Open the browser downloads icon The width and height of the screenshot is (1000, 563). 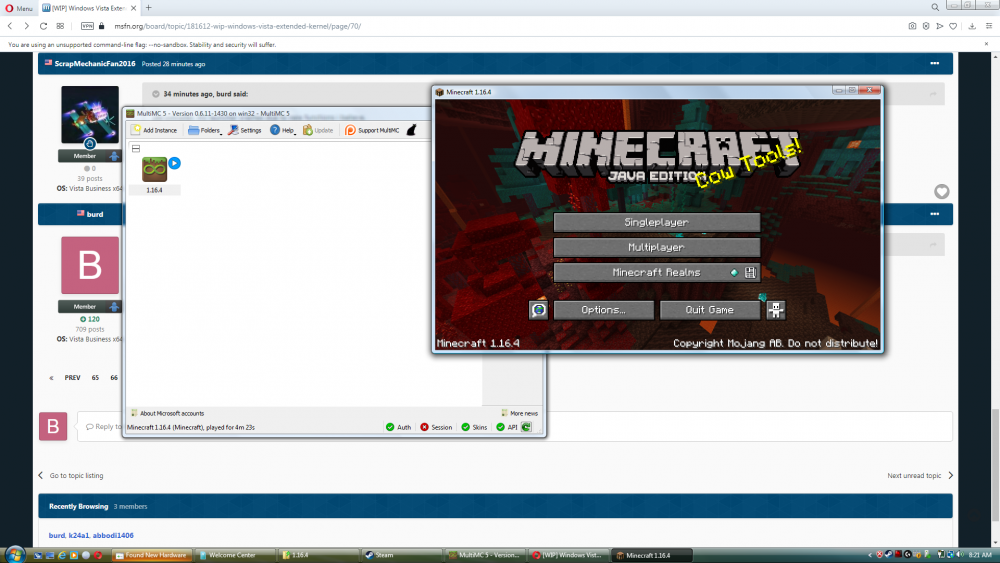coord(972,26)
